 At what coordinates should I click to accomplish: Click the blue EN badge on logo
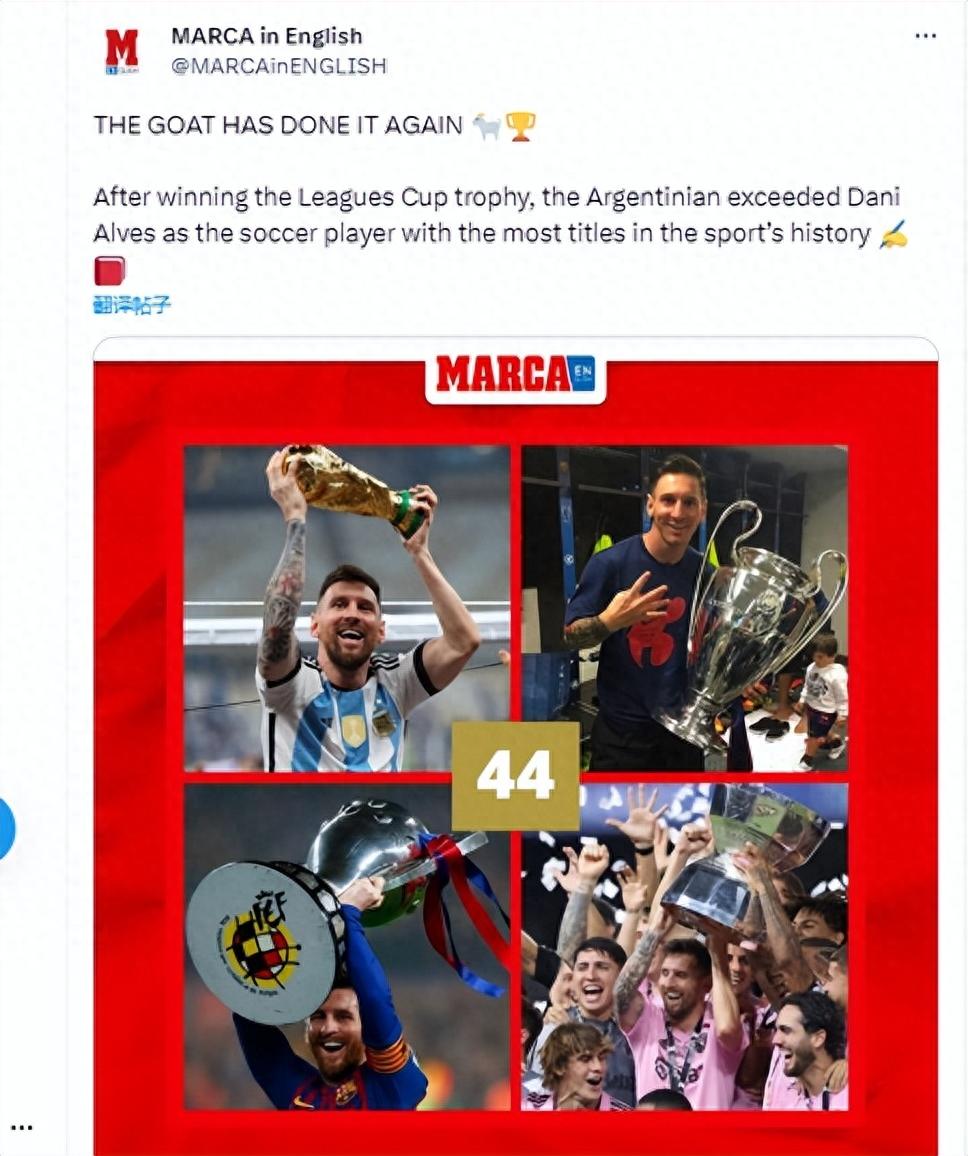pyautogui.click(x=582, y=373)
